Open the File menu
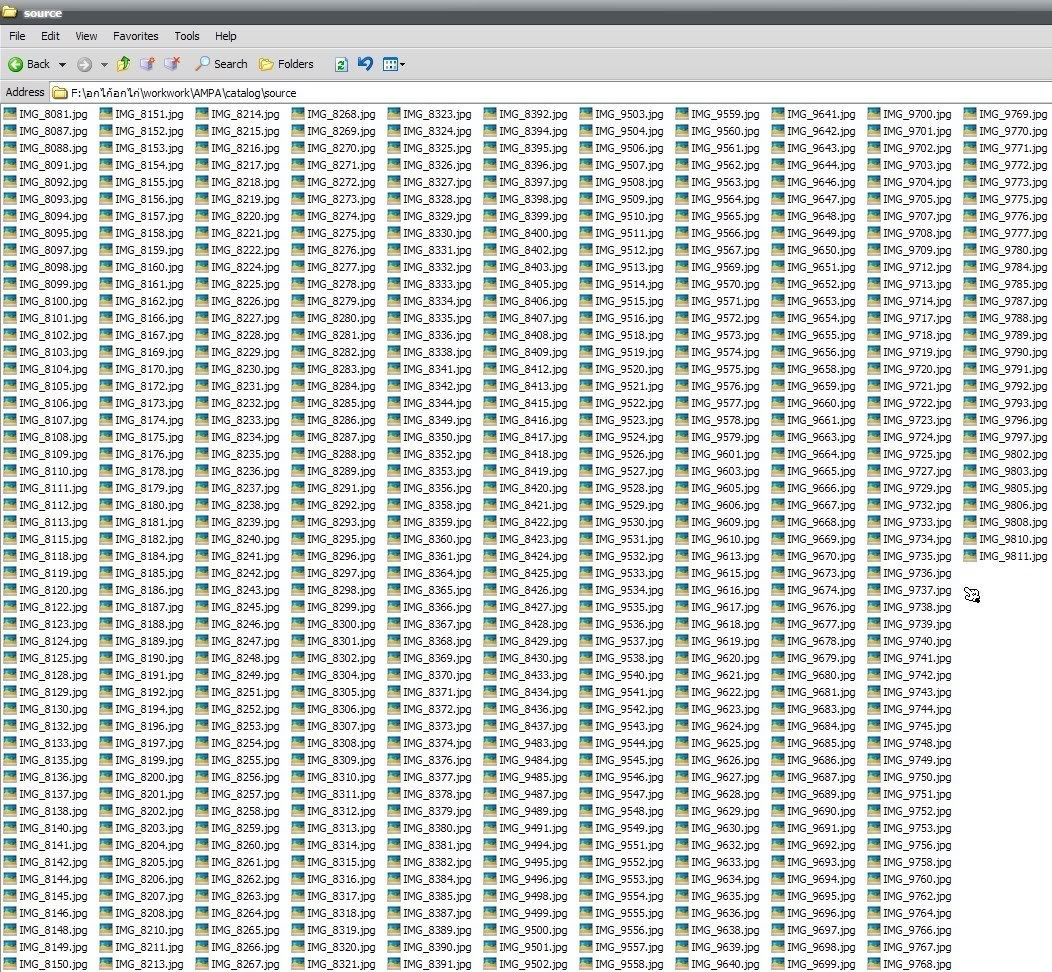The image size is (1052, 972). [17, 36]
